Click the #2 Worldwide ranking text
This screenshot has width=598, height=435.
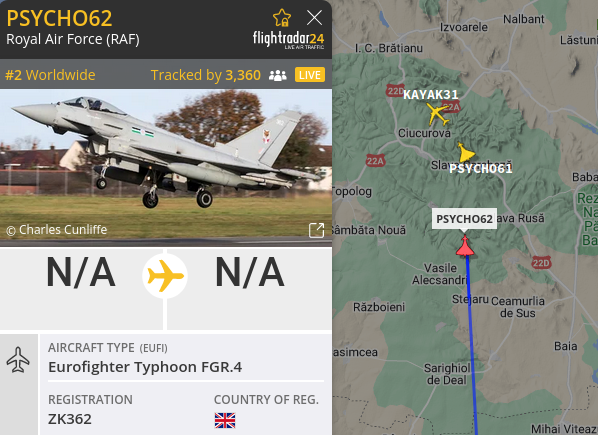coord(50,75)
